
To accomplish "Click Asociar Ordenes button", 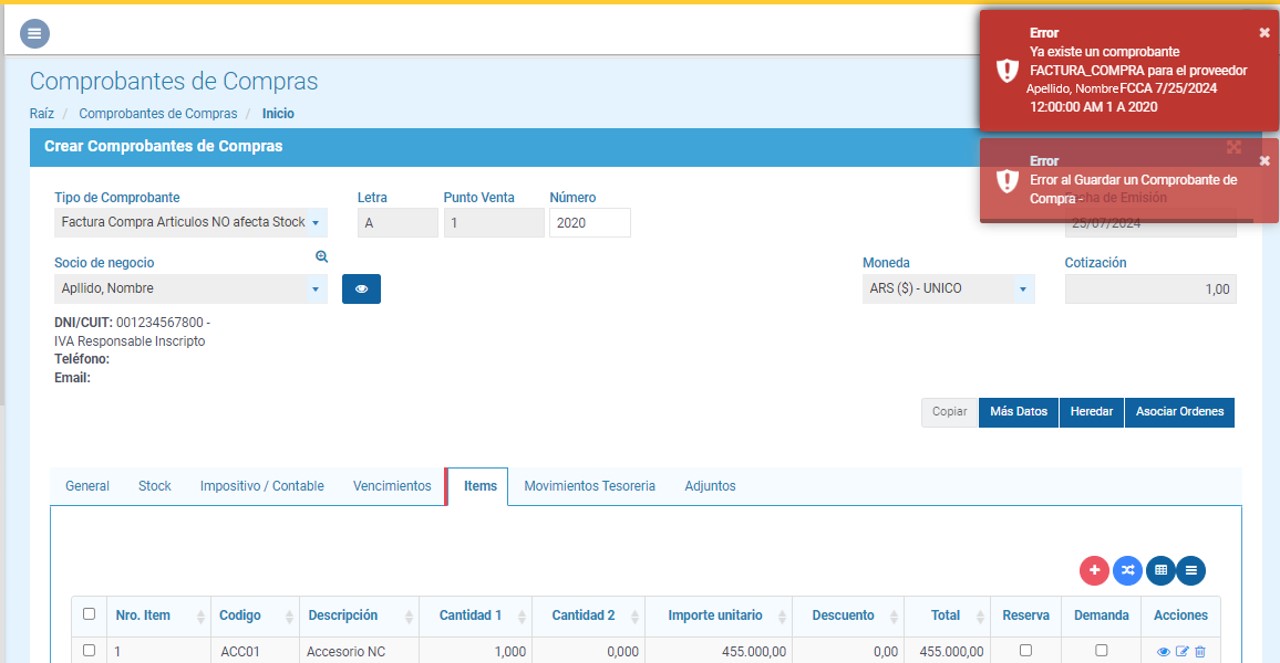I will pyautogui.click(x=1180, y=412).
